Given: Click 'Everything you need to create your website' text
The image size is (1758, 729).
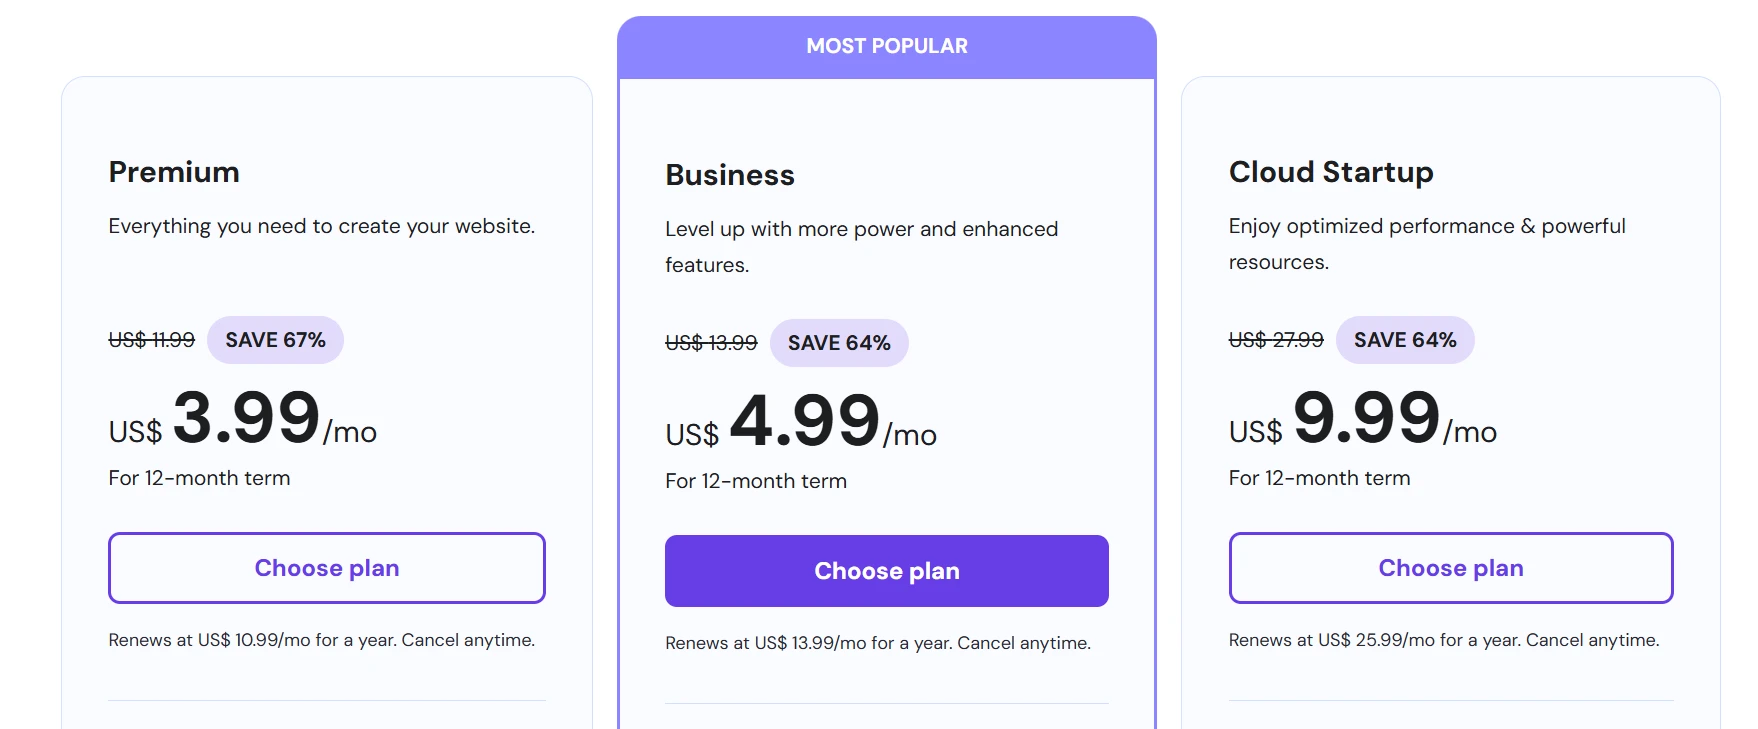Looking at the screenshot, I should click(321, 226).
